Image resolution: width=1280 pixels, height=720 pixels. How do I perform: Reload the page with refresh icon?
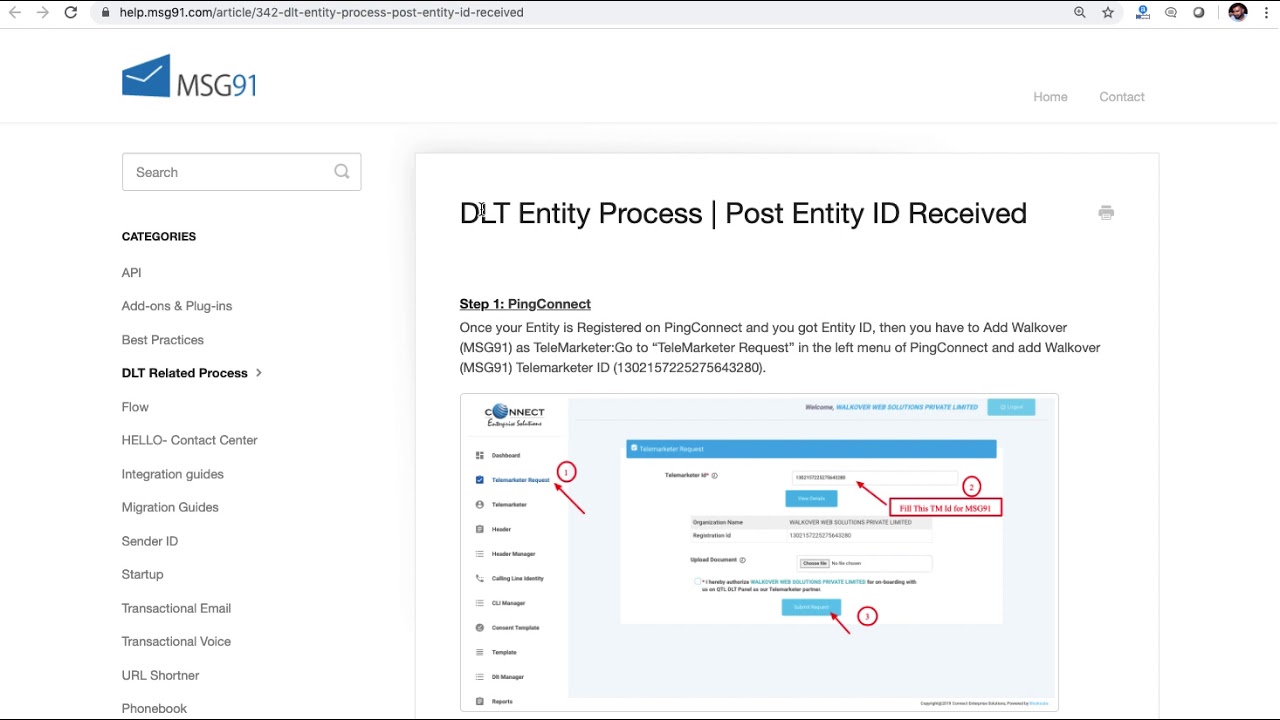(x=71, y=12)
